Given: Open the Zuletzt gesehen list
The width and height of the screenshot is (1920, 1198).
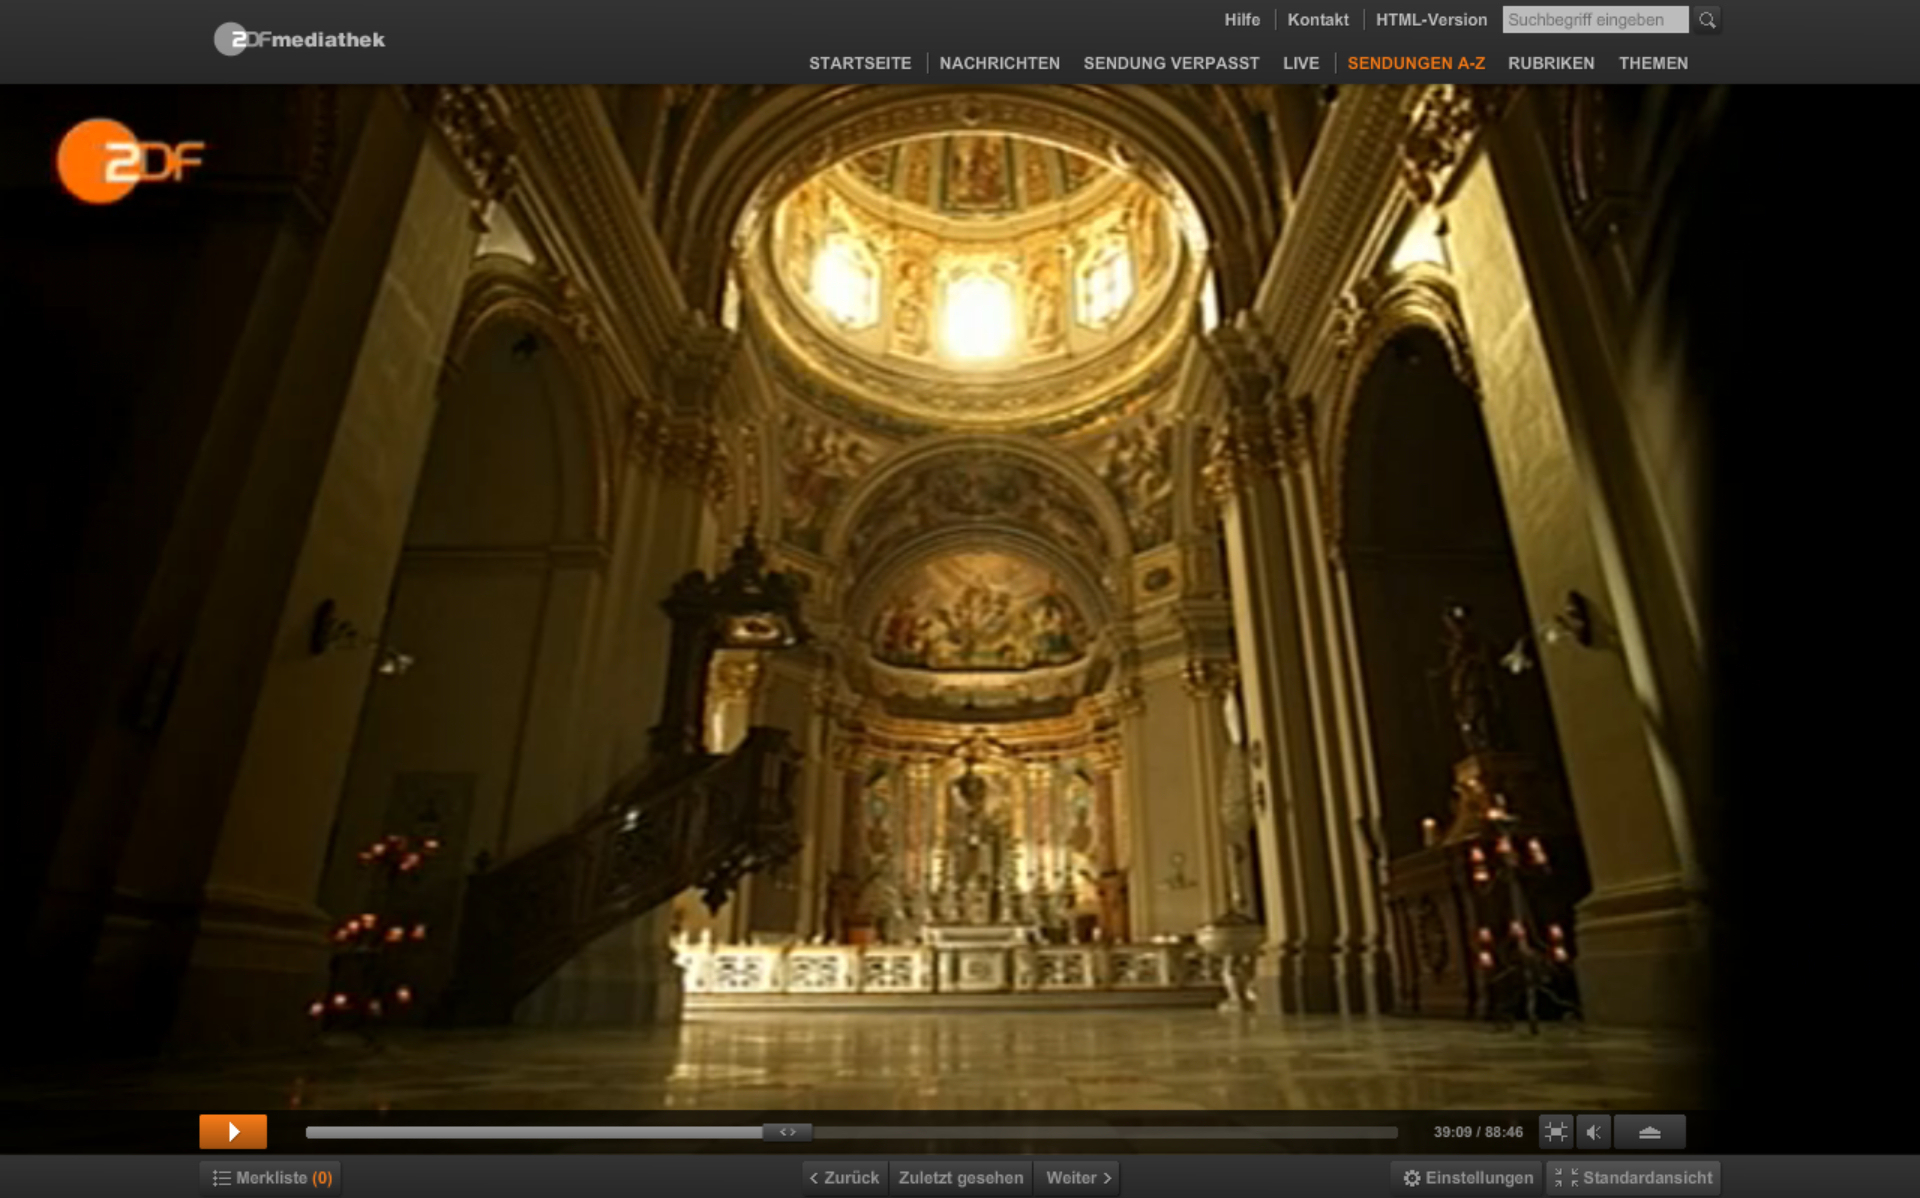Looking at the screenshot, I should click(x=960, y=1178).
